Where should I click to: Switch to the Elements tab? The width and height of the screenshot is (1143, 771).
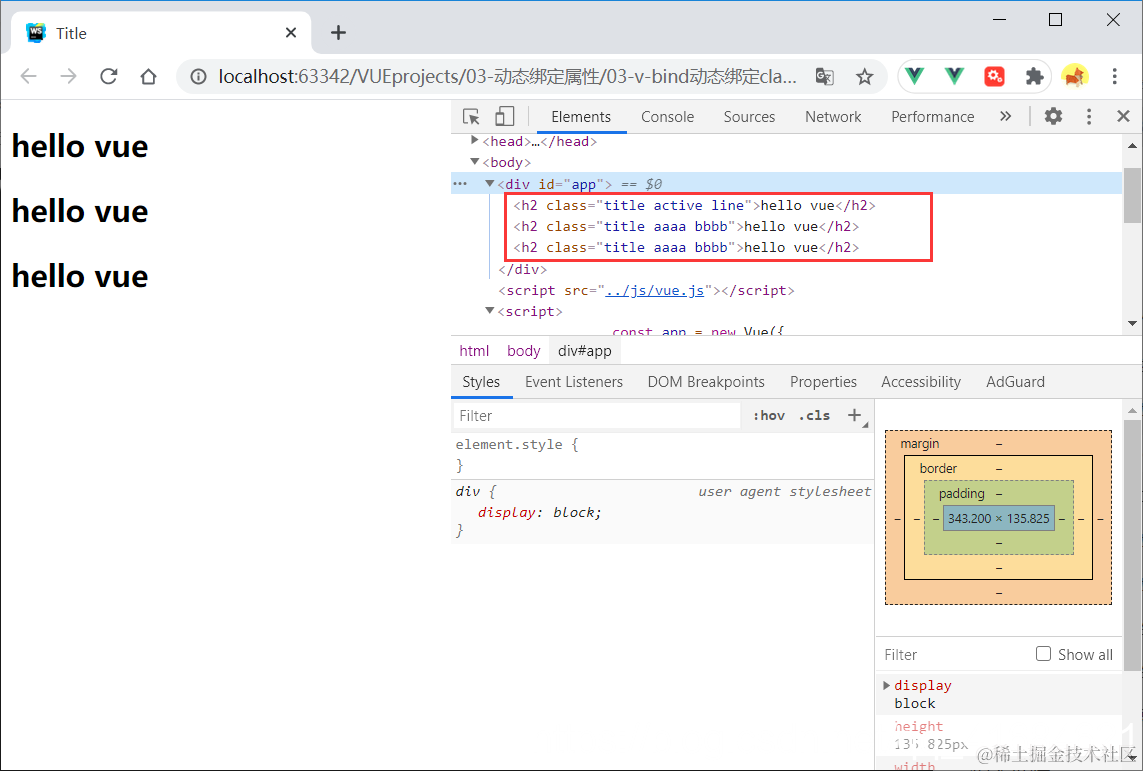point(581,117)
